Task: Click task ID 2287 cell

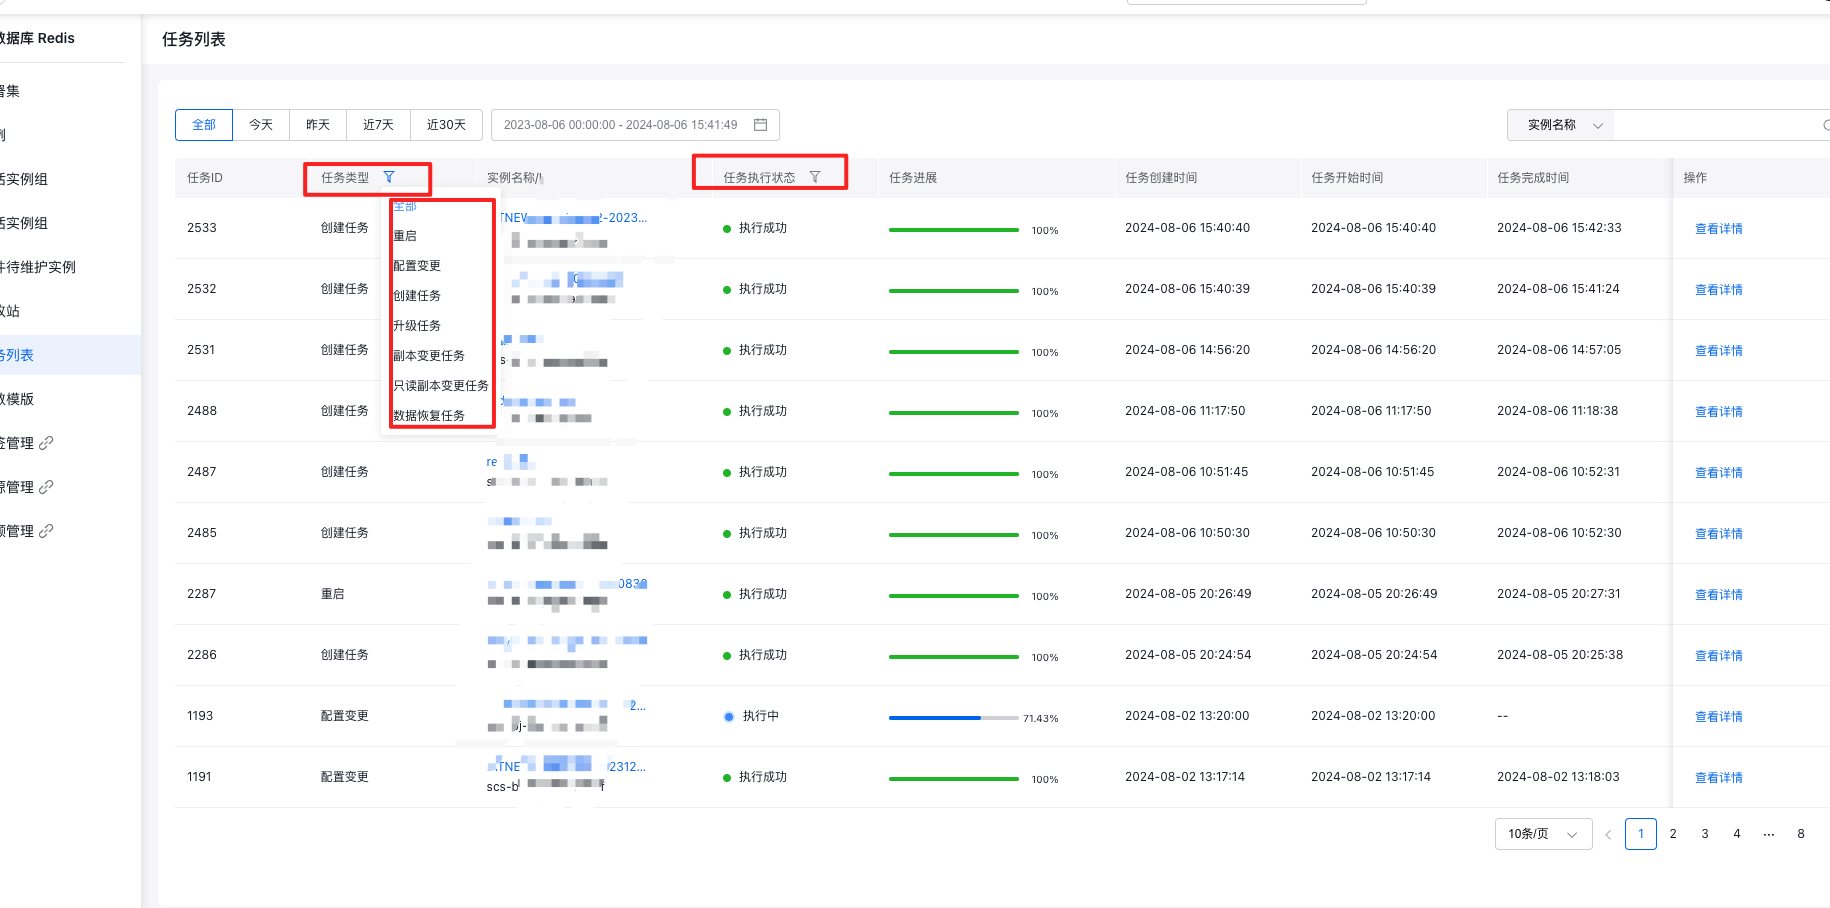Action: pos(201,594)
